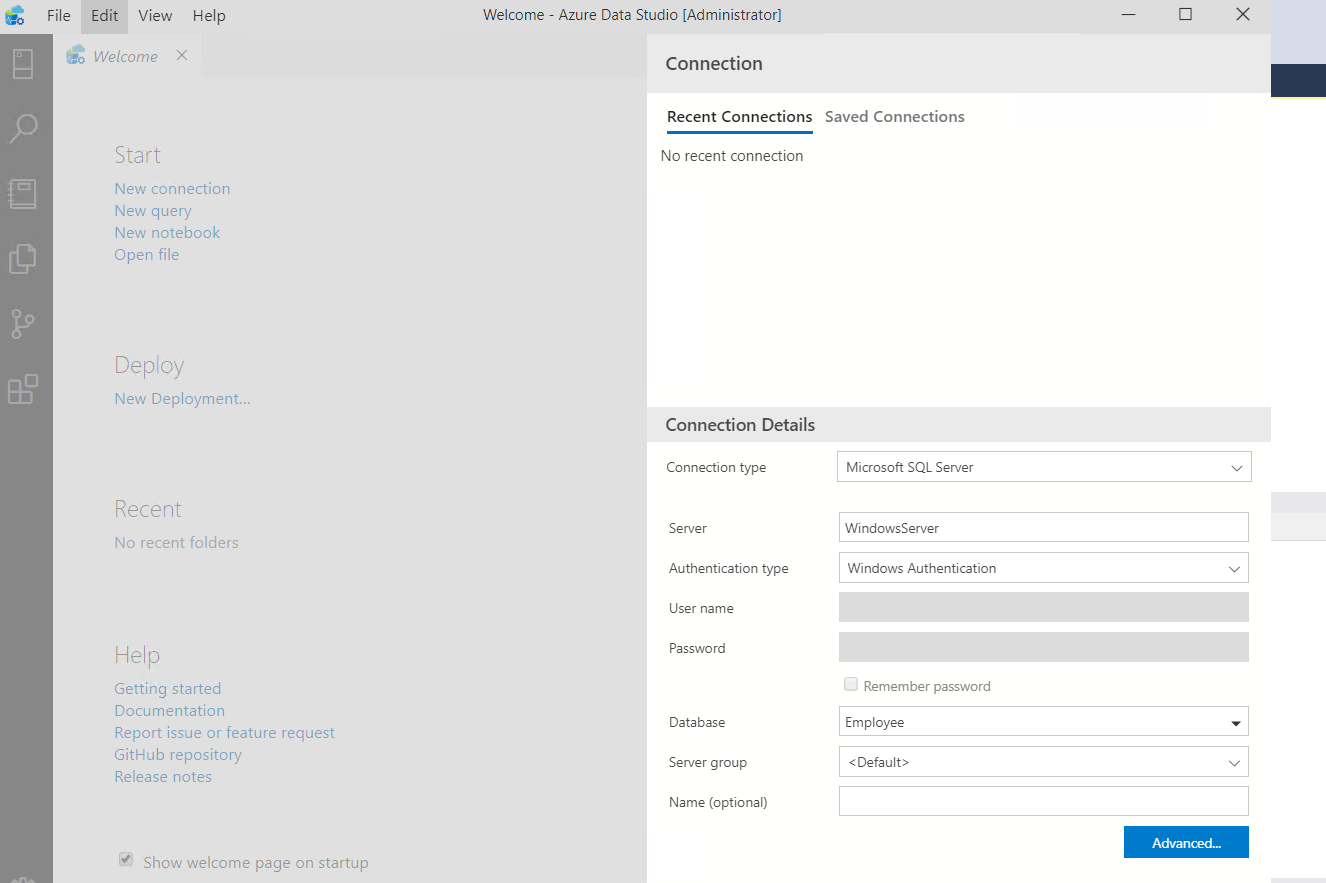Open the GitHub repository link
Screen dimensions: 1326x883
coord(178,754)
